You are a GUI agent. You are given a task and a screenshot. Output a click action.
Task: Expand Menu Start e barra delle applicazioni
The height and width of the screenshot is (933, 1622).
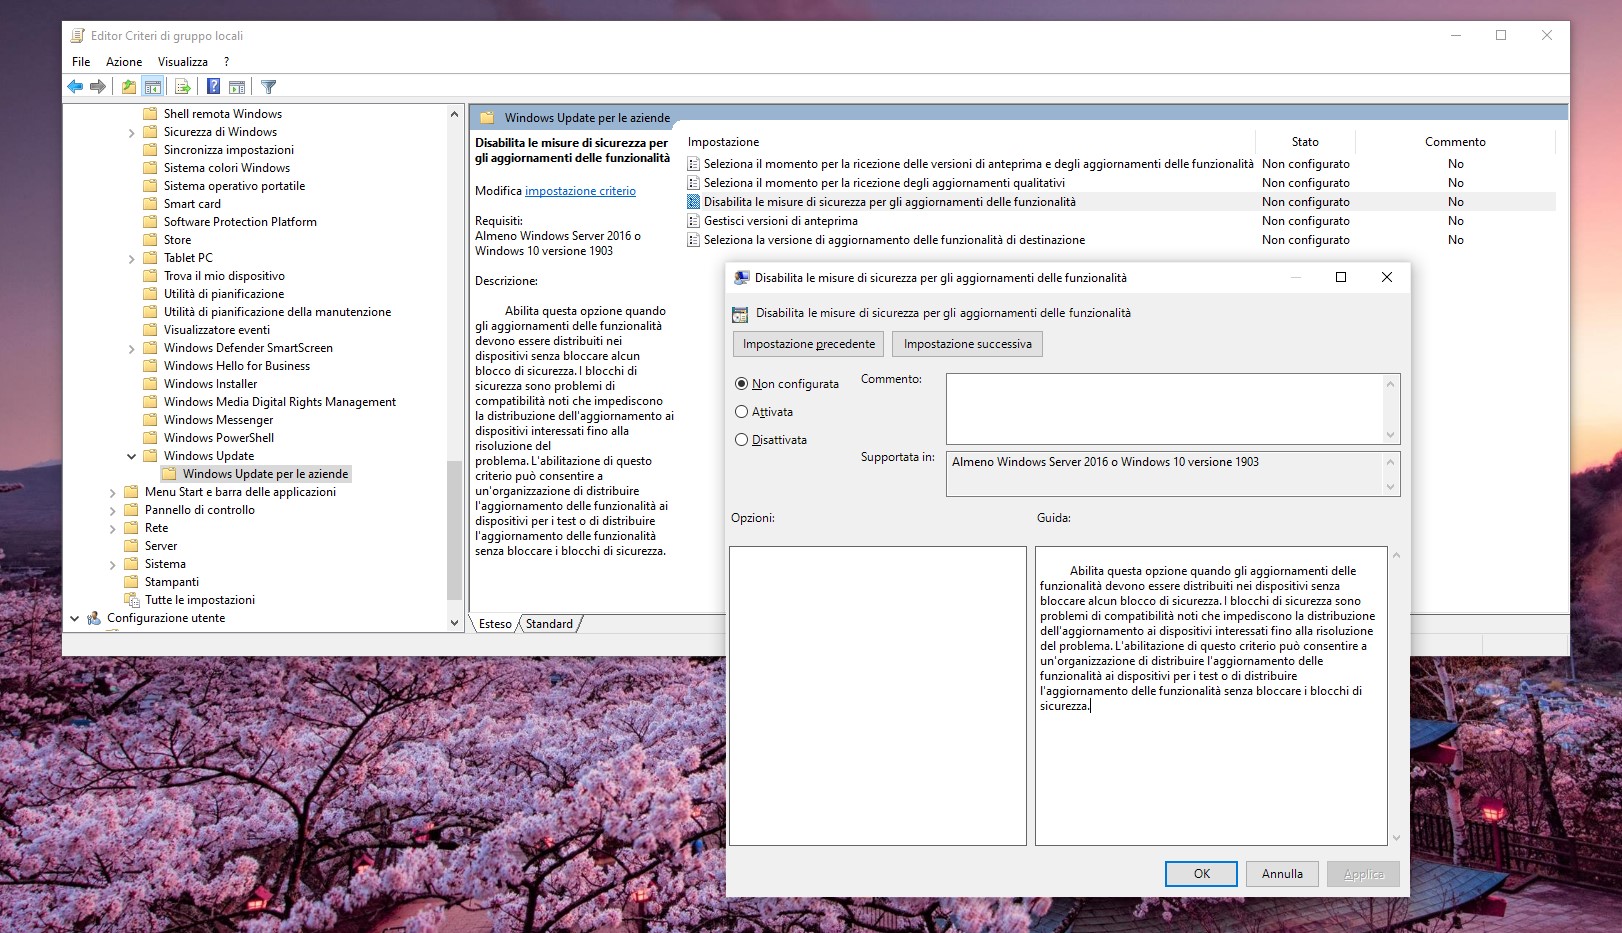[113, 493]
